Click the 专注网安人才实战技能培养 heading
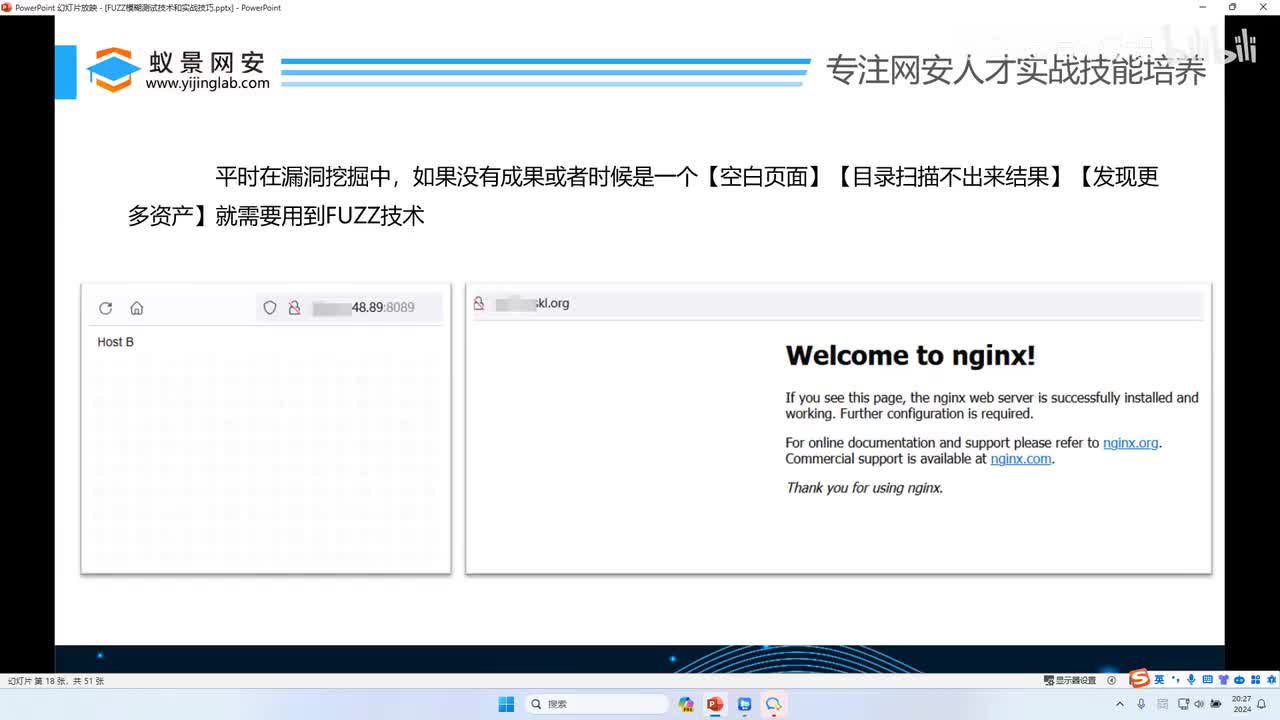This screenshot has height=720, width=1280. (1016, 70)
